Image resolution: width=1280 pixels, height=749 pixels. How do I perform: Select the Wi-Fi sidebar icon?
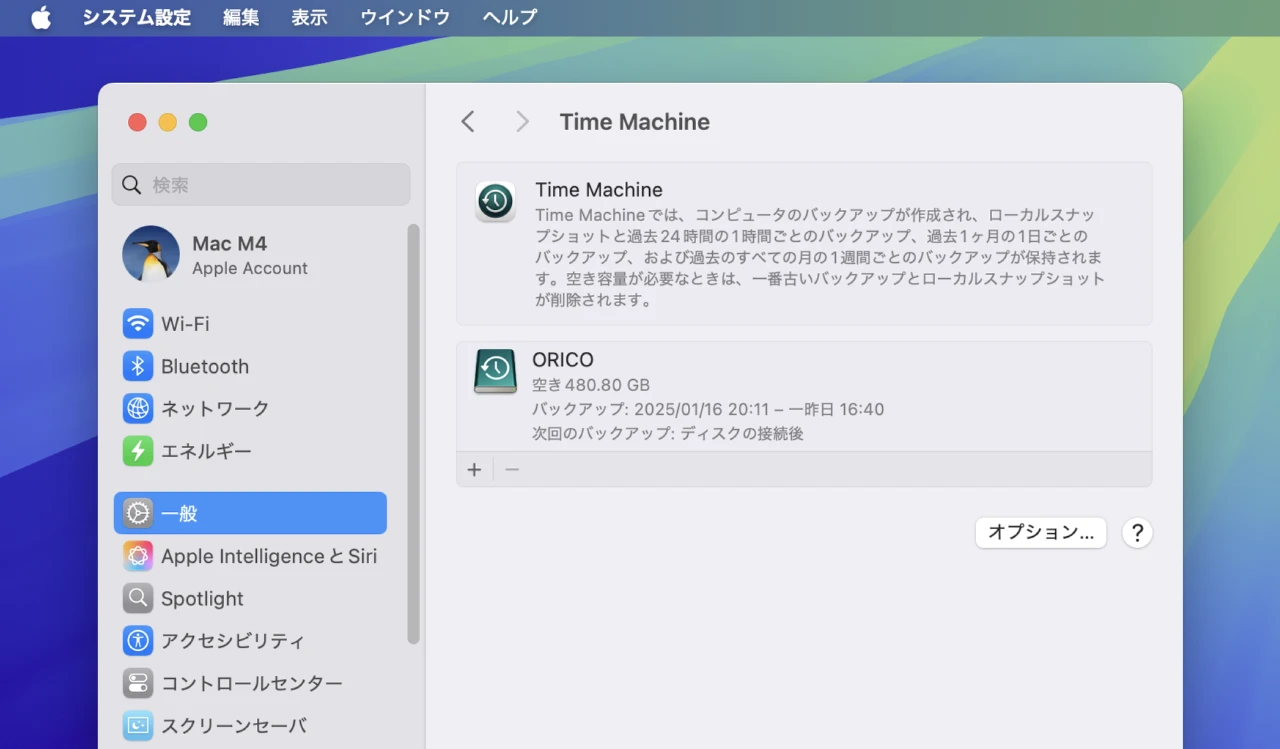pos(138,324)
